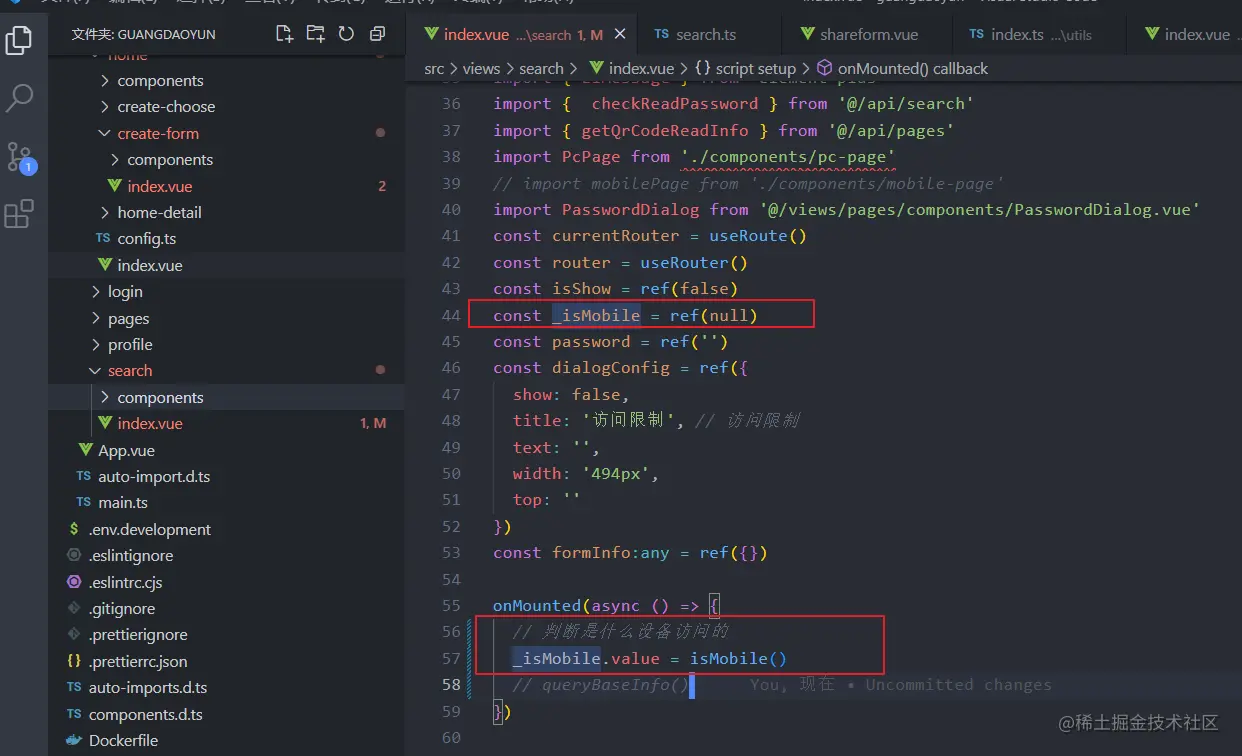Image resolution: width=1242 pixels, height=756 pixels.
Task: Click the 'Uncommitted changes' blame annotation
Action: [x=958, y=685]
